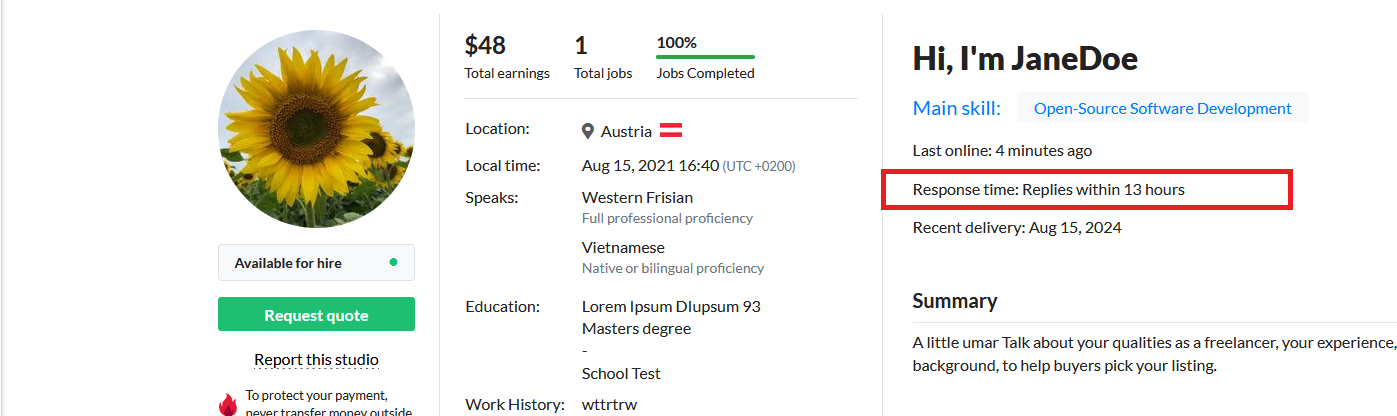Click the red flame payment warning icon
Viewport: 1397px width, 416px height.
228,403
